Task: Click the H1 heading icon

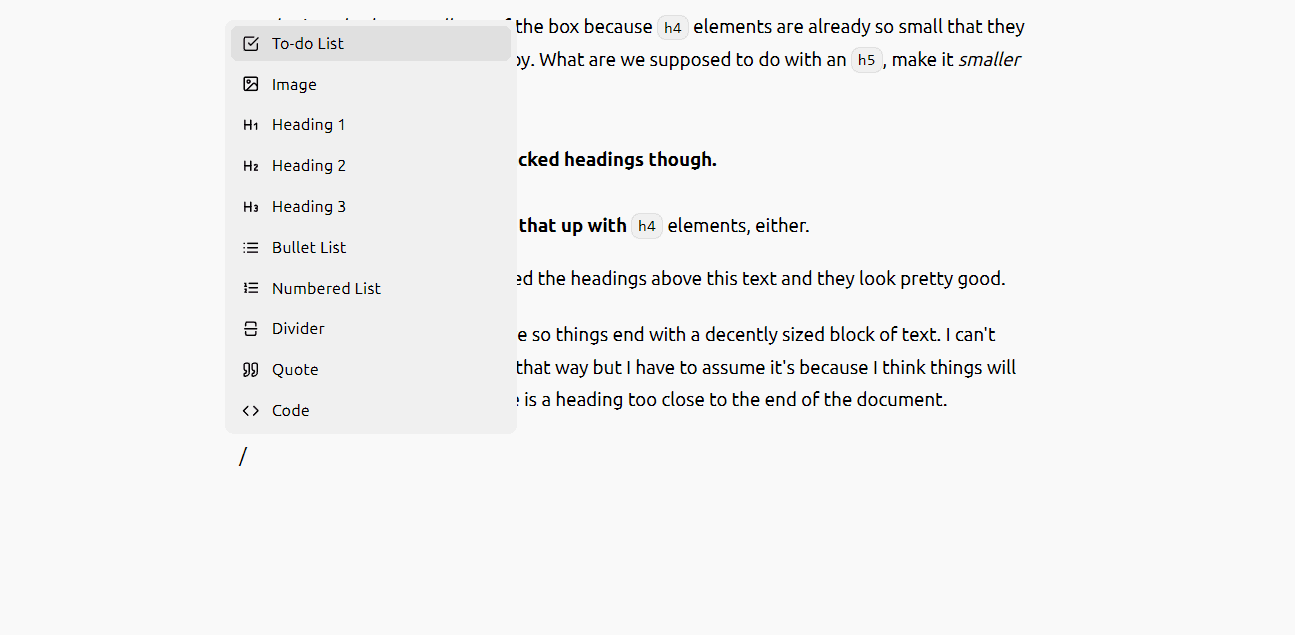Action: (251, 125)
